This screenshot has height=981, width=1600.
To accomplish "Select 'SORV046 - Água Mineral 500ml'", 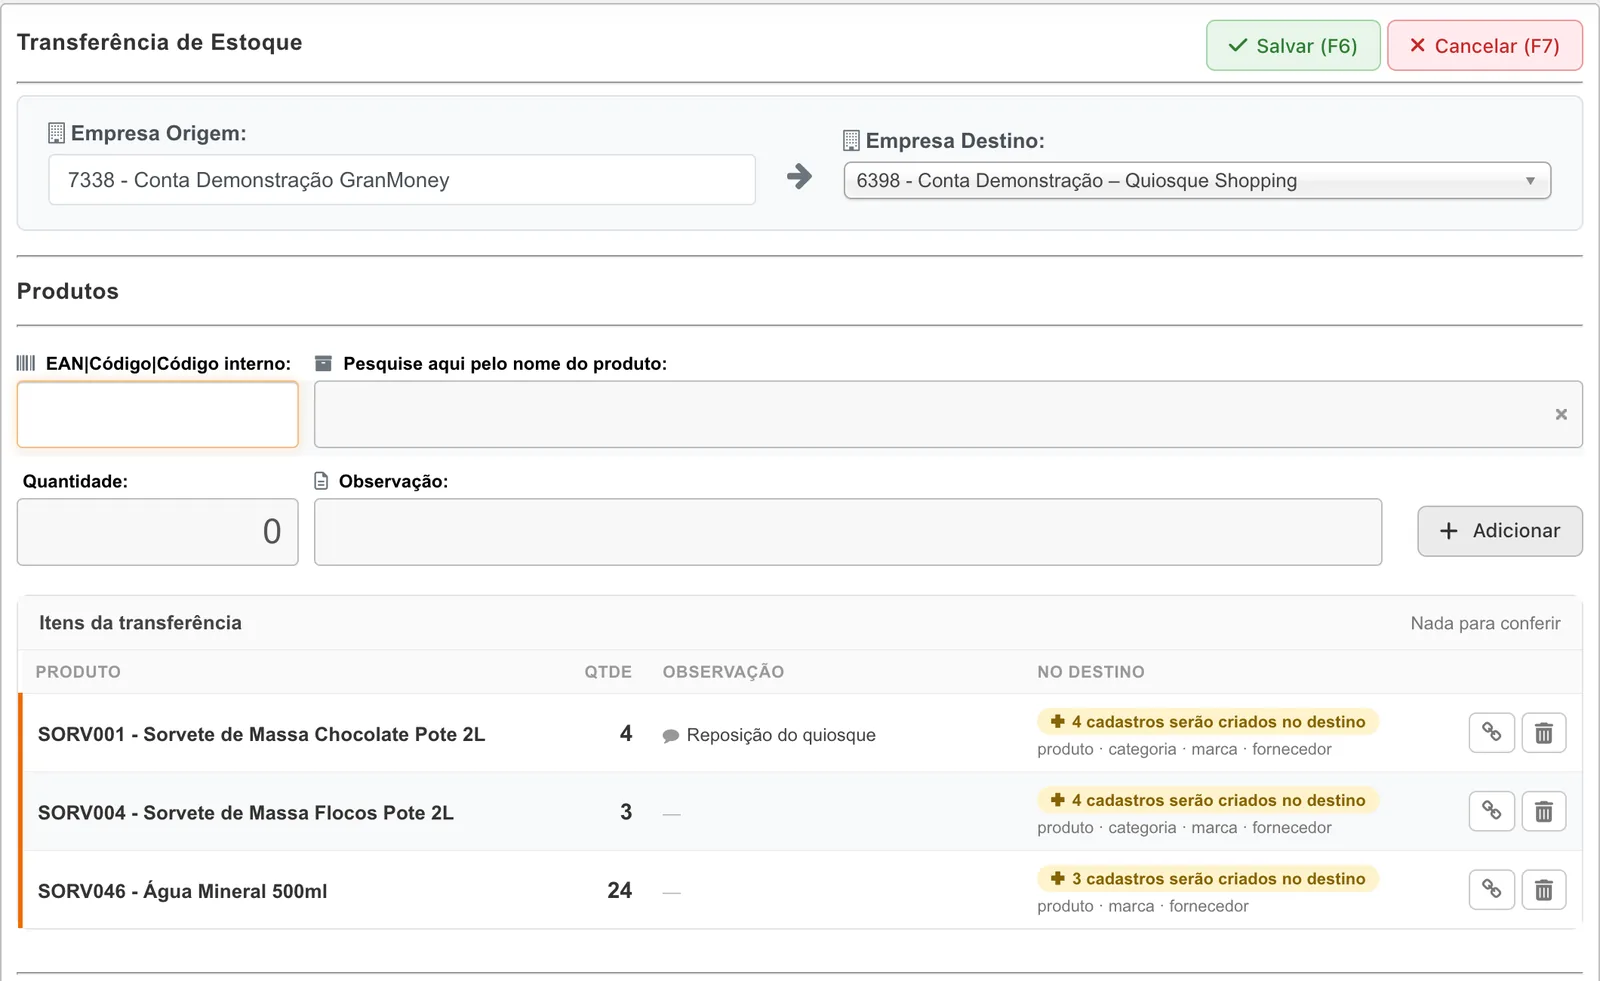I will [x=183, y=891].
